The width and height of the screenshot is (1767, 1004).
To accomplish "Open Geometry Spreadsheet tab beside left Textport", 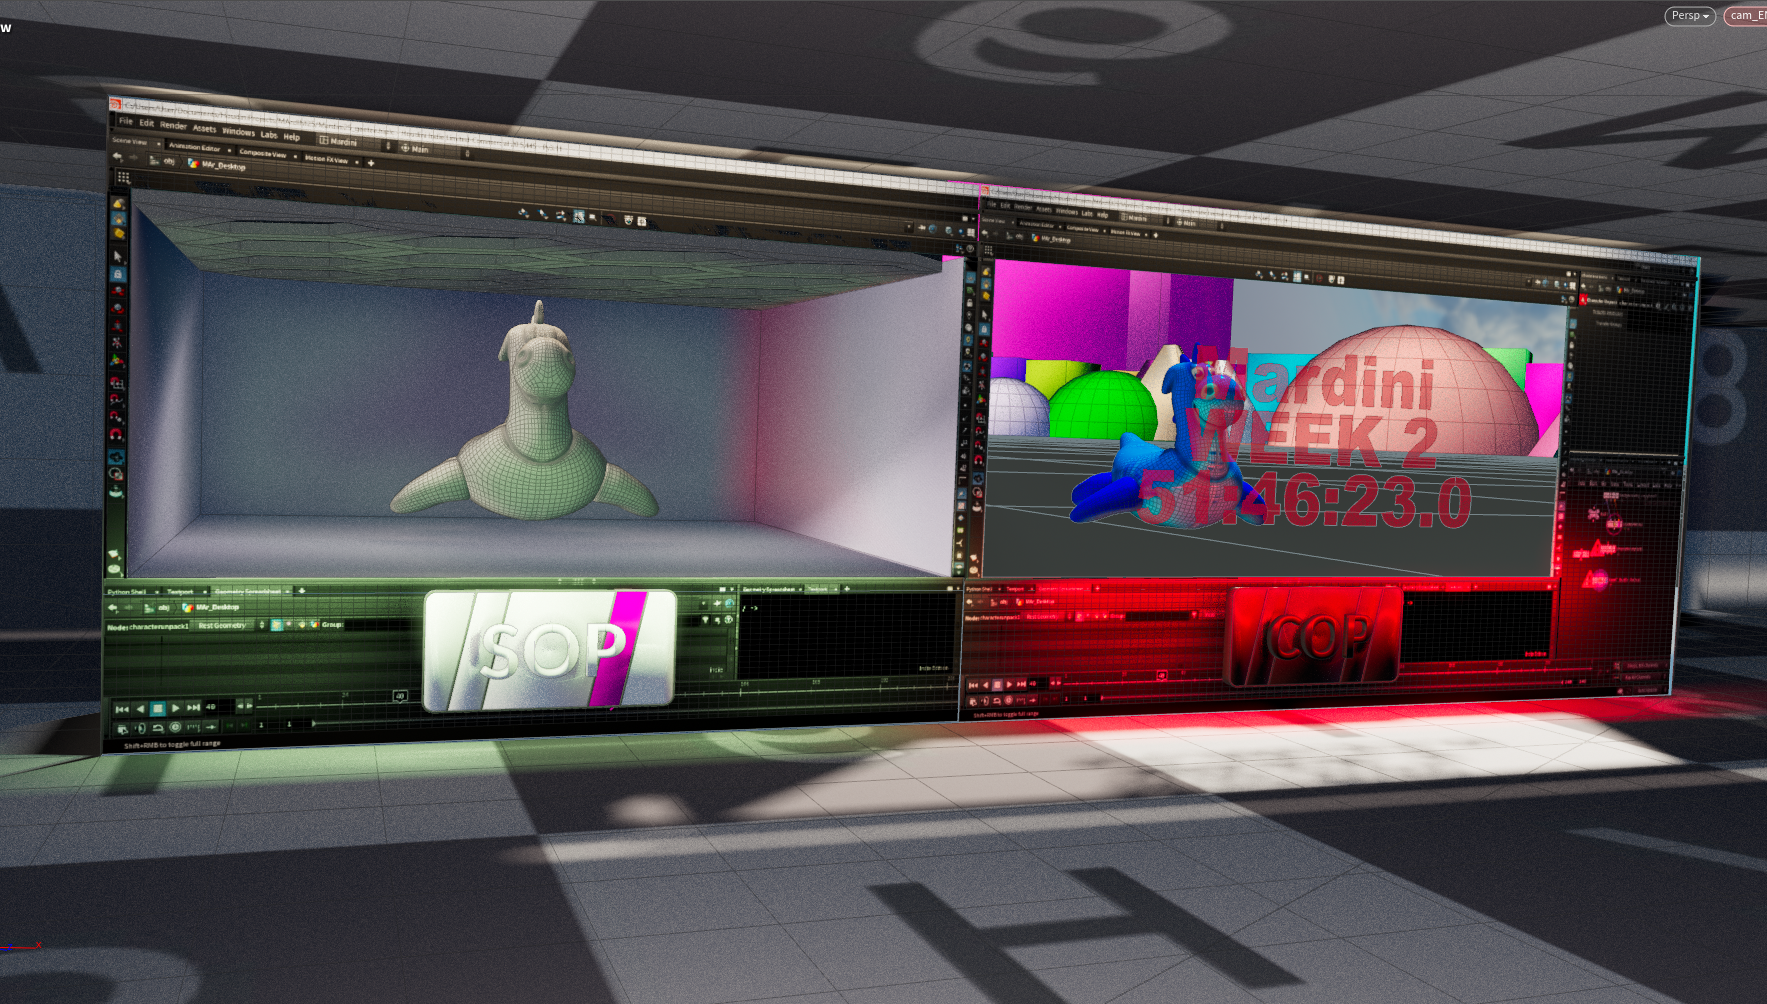I will (248, 592).
